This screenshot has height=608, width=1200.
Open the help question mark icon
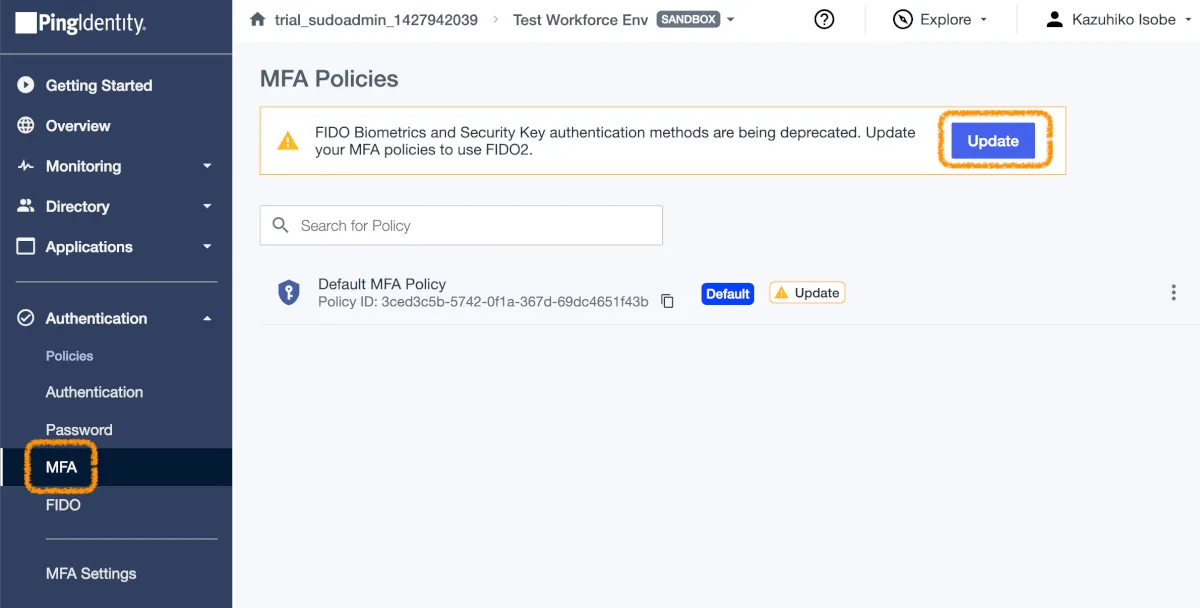point(824,20)
